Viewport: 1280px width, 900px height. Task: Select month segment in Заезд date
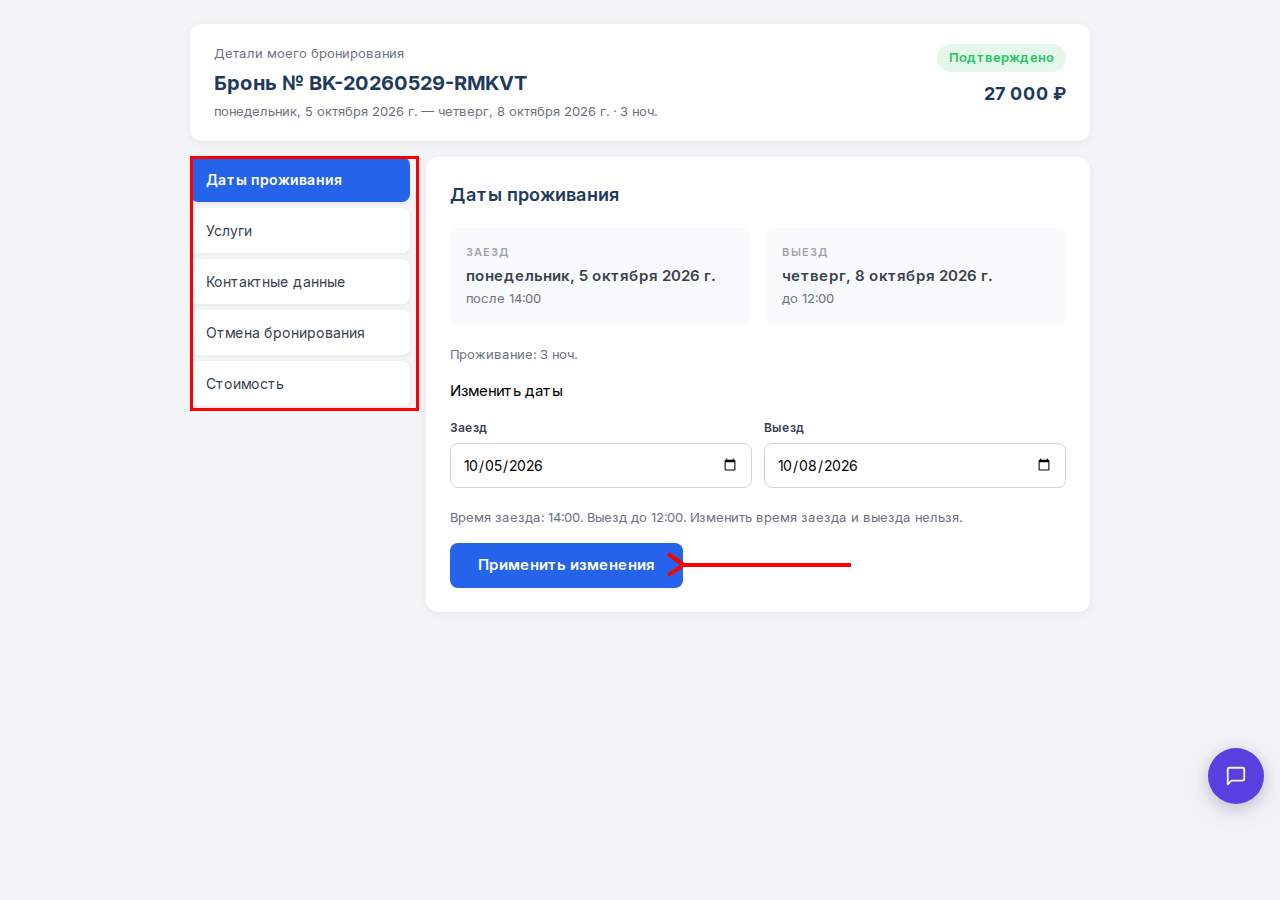point(472,466)
